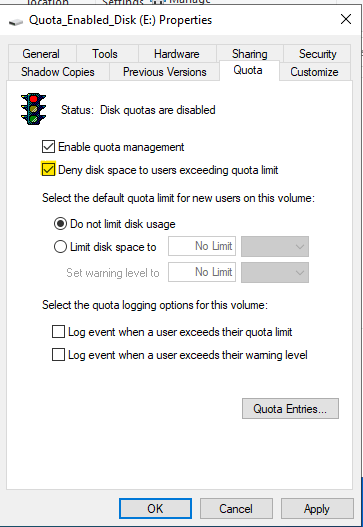Go to the Shadow Copies tab

[58, 72]
